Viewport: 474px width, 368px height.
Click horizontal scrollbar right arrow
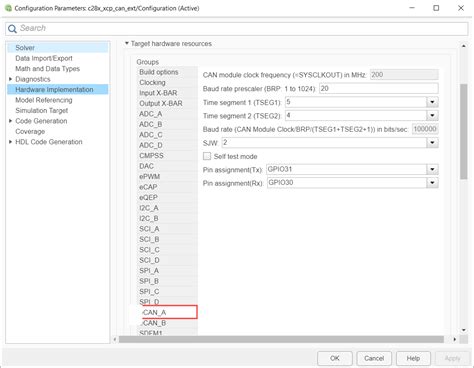455,339
